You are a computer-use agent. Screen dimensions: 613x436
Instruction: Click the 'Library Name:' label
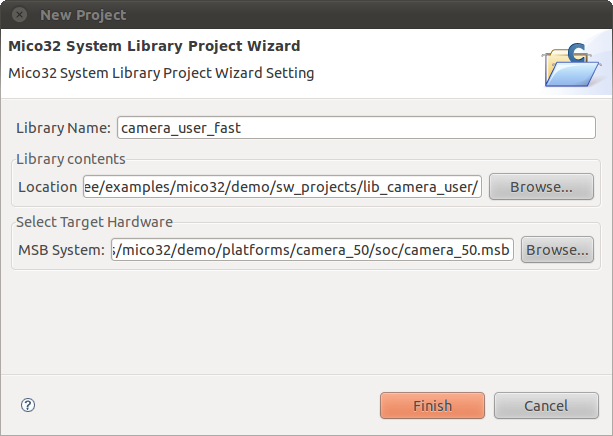point(63,128)
